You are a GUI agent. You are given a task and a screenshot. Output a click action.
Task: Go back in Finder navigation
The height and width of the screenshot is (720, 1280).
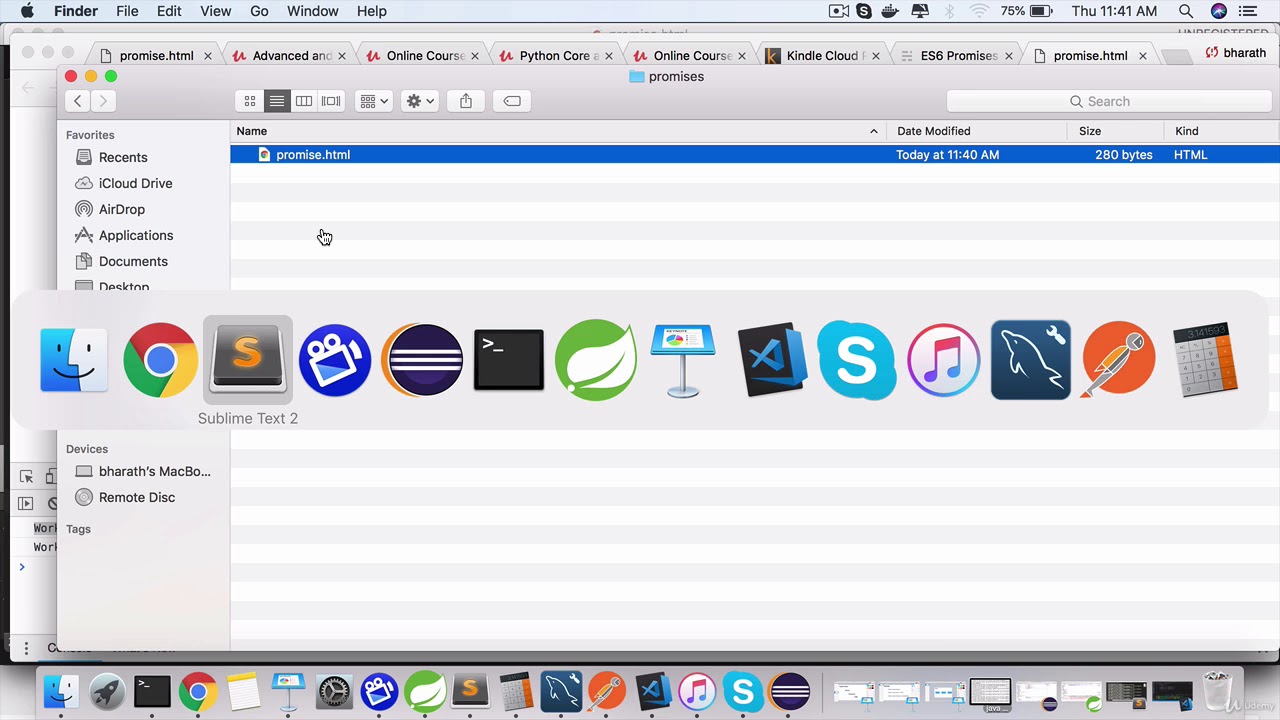coord(78,101)
